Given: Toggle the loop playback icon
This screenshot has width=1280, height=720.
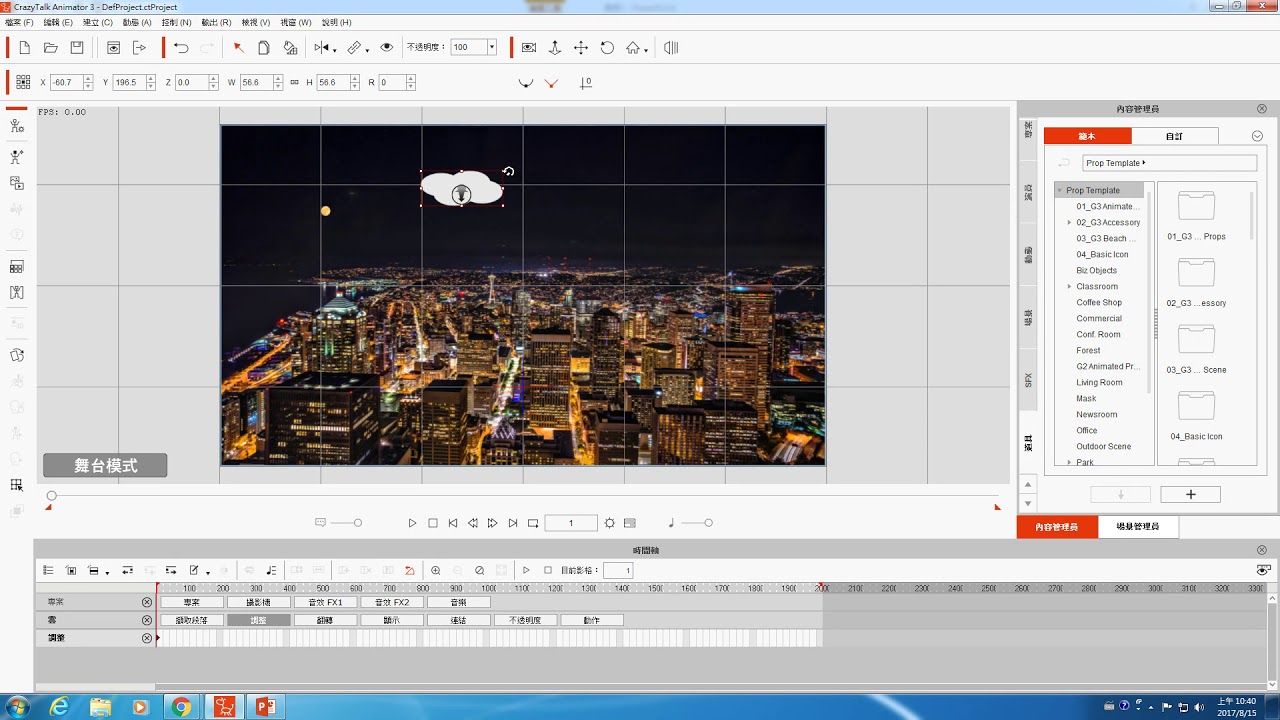Looking at the screenshot, I should 533,523.
